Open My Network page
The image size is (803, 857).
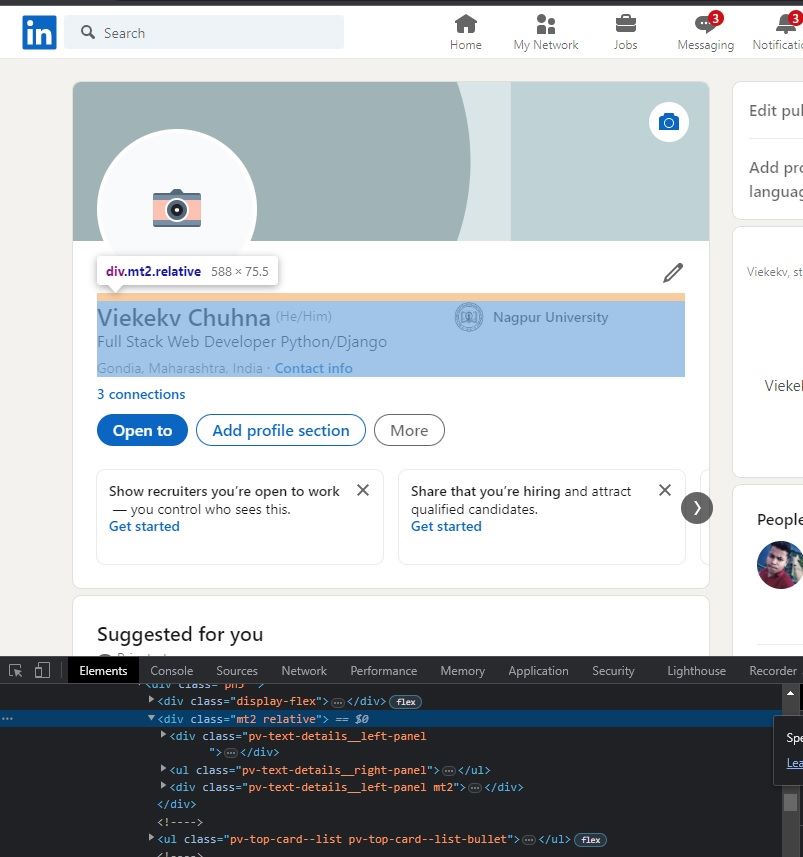tap(546, 32)
